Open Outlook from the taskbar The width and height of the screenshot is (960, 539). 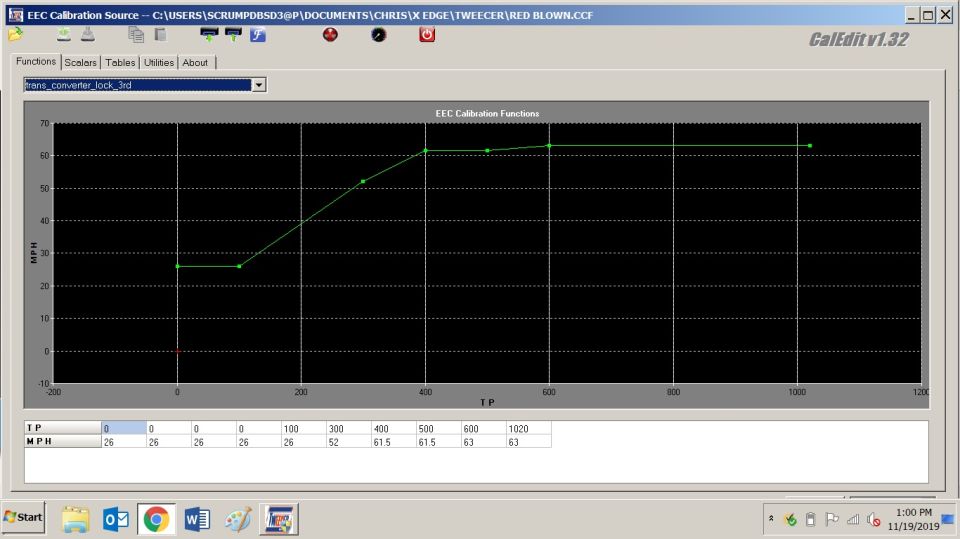click(116, 520)
